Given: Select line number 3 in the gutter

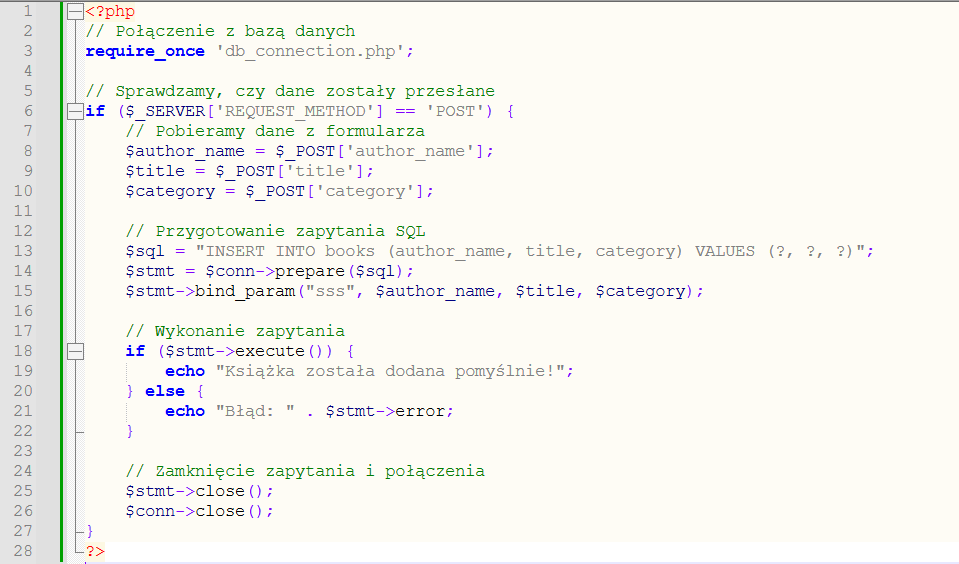Looking at the screenshot, I should pyautogui.click(x=29, y=51).
